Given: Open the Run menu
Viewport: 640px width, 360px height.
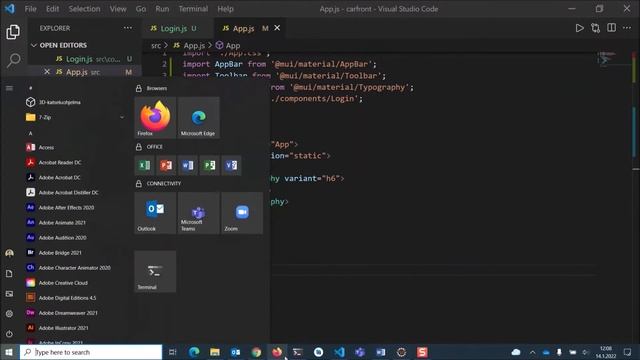Looking at the screenshot, I should tap(162, 9).
